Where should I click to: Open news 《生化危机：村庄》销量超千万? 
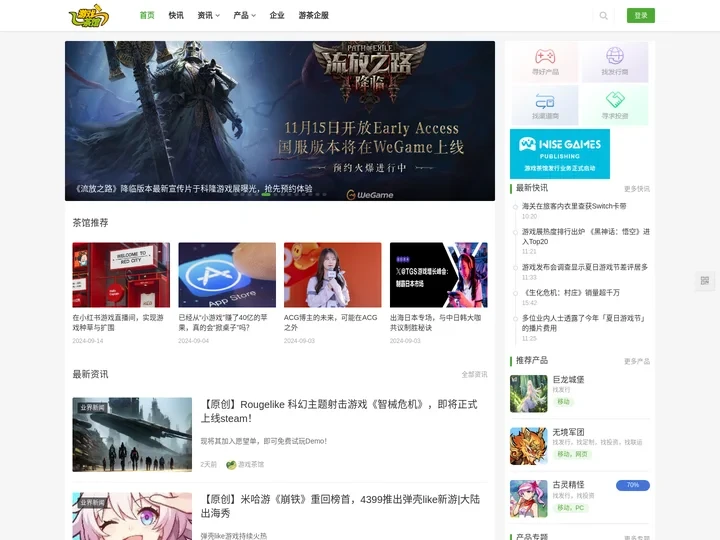tap(571, 292)
